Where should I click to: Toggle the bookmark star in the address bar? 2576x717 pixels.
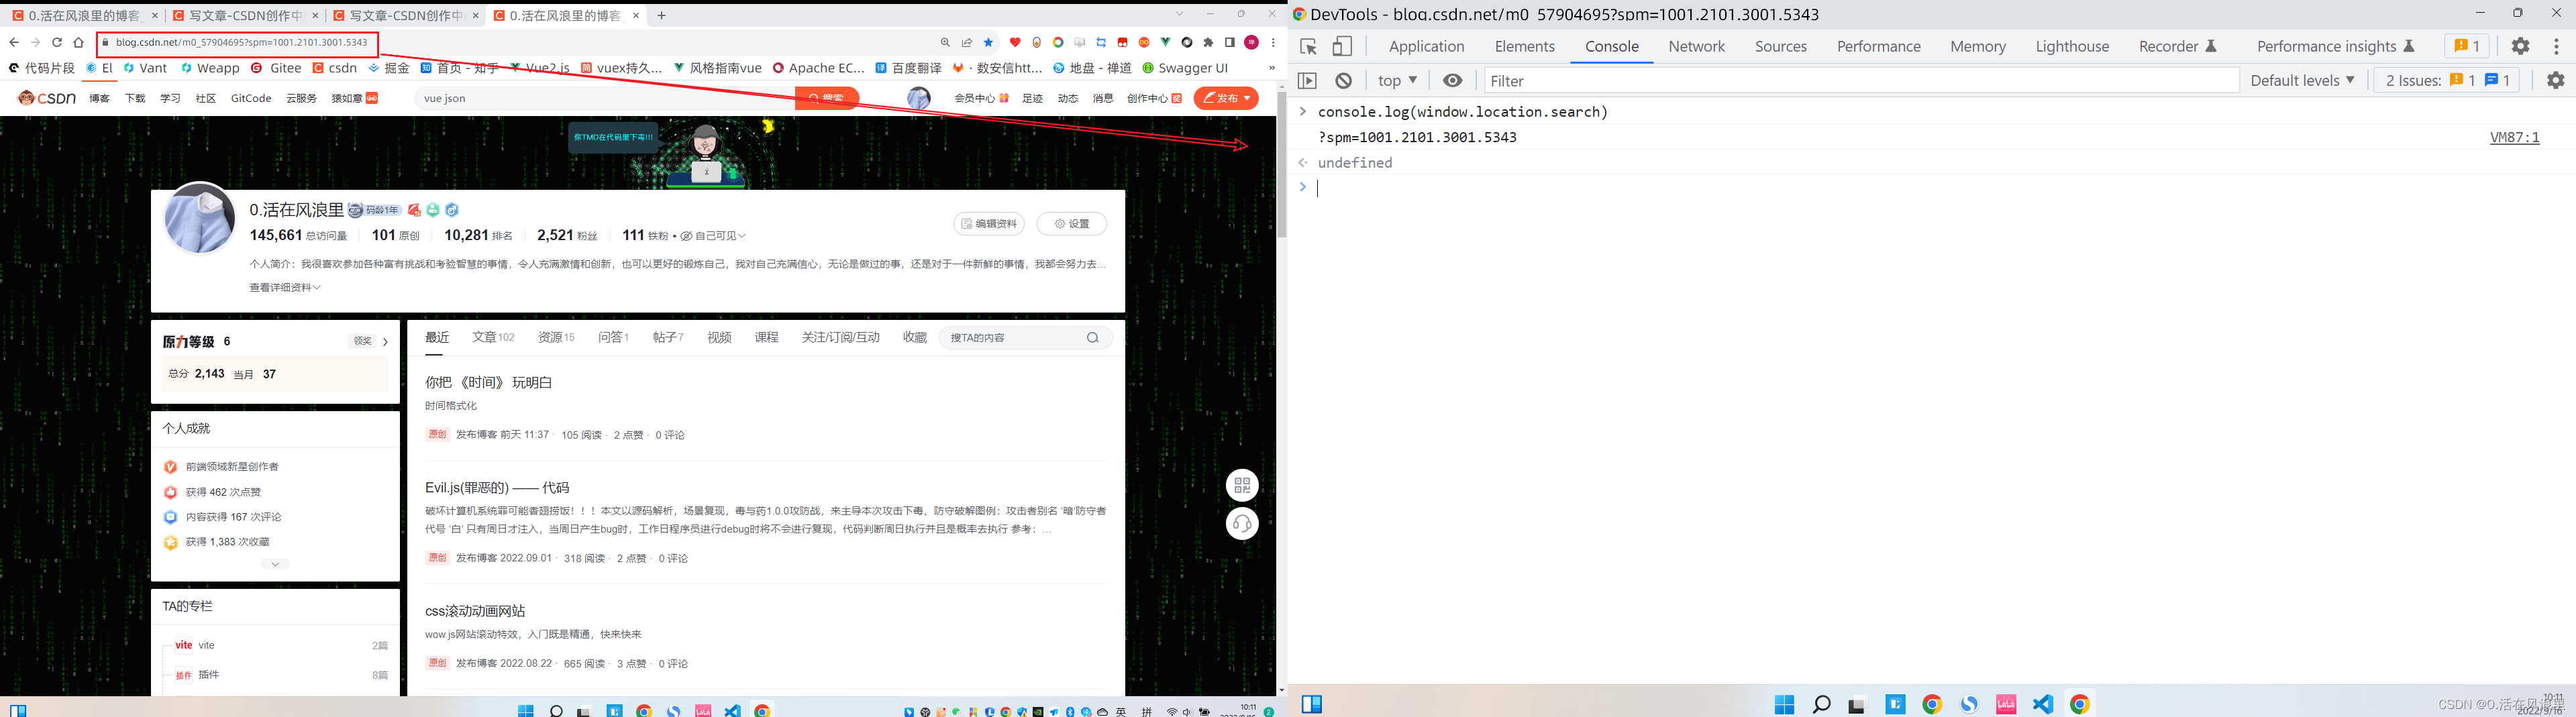point(988,43)
